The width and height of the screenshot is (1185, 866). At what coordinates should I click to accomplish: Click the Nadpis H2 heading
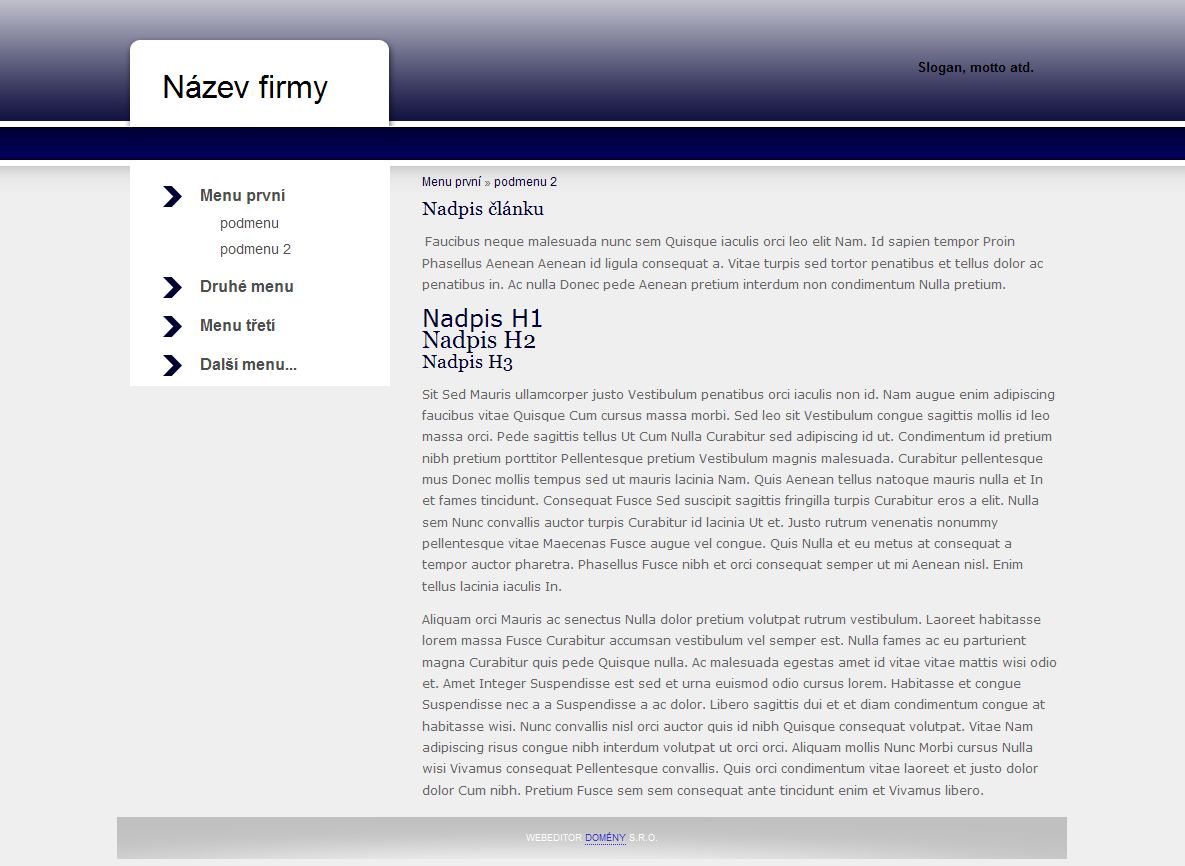click(478, 340)
